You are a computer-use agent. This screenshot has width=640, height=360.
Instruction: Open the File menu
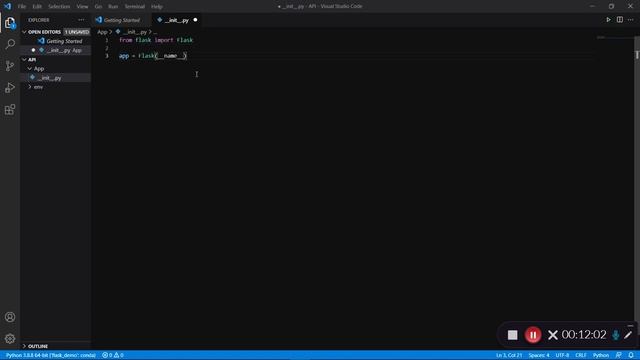(x=22, y=7)
